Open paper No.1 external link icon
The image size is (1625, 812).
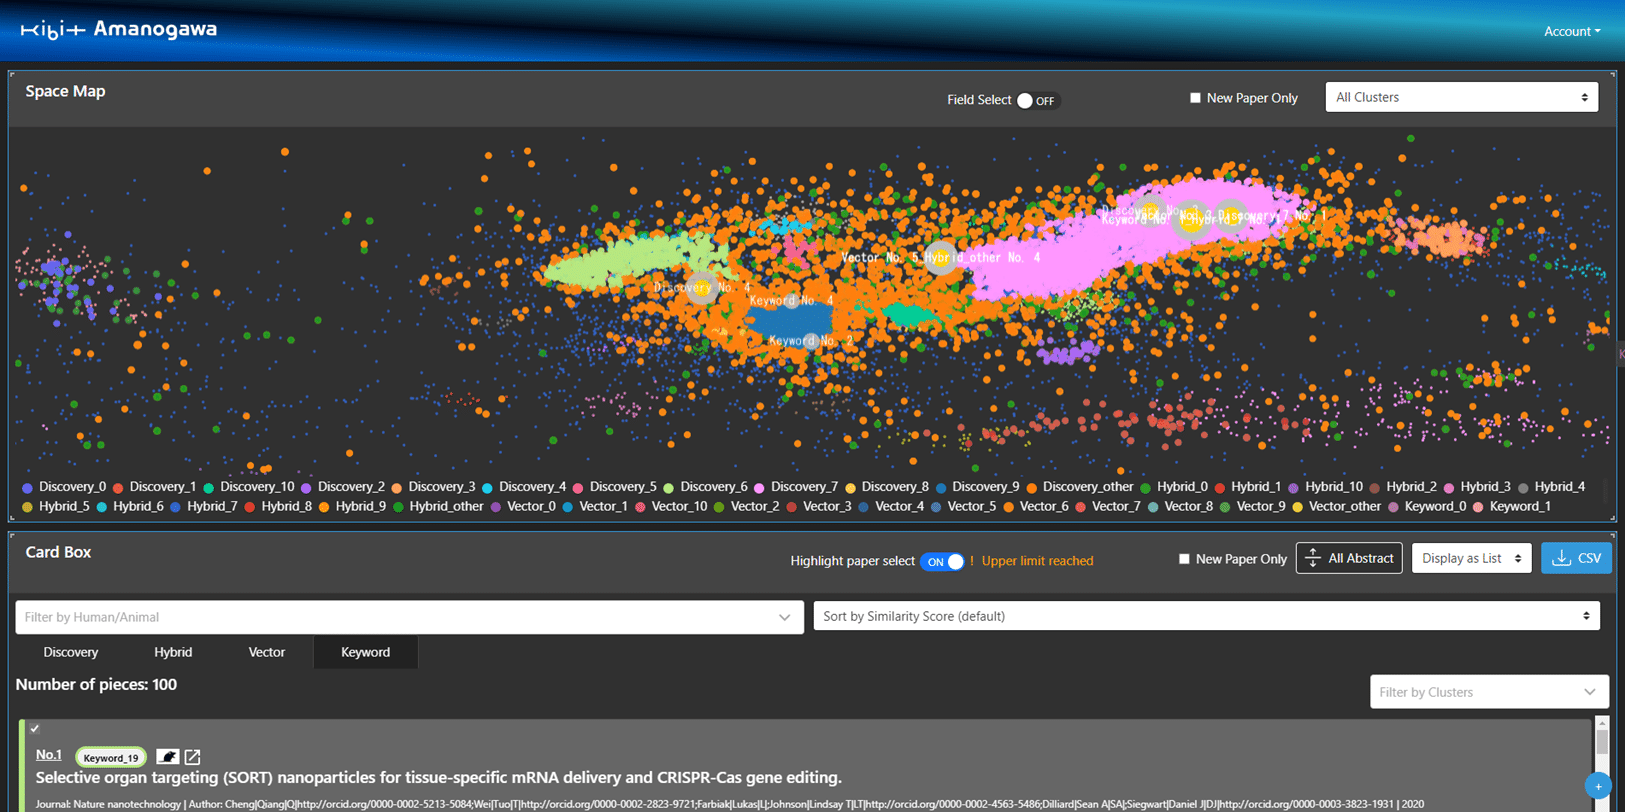193,757
